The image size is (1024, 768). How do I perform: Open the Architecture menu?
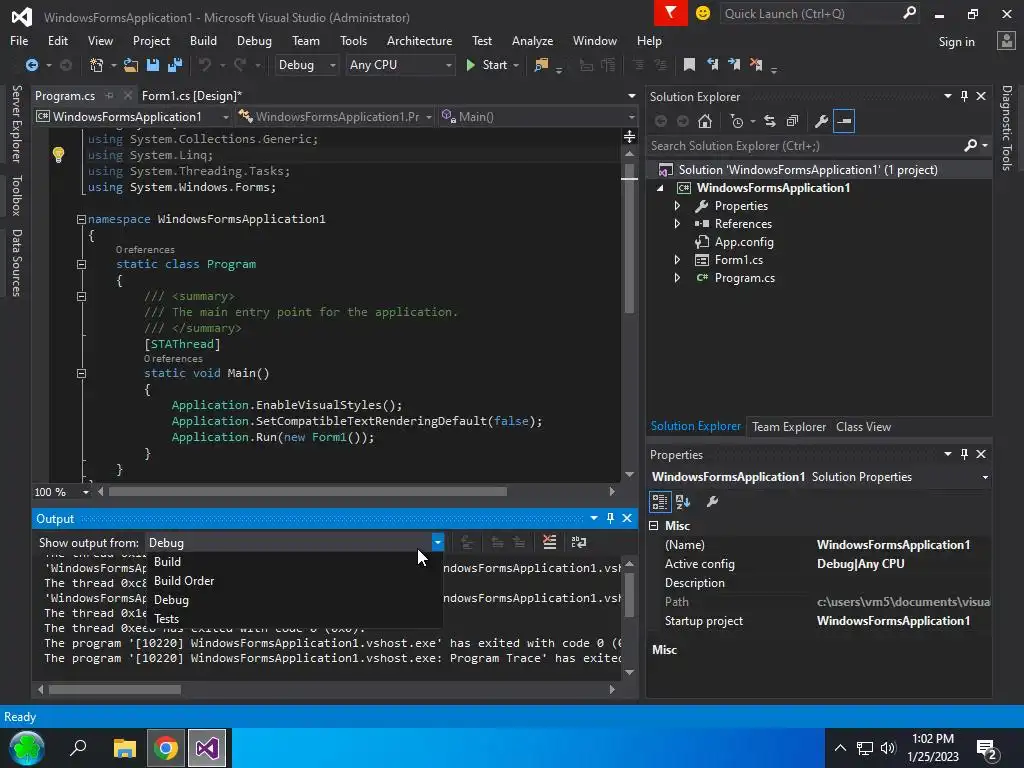pos(419,40)
